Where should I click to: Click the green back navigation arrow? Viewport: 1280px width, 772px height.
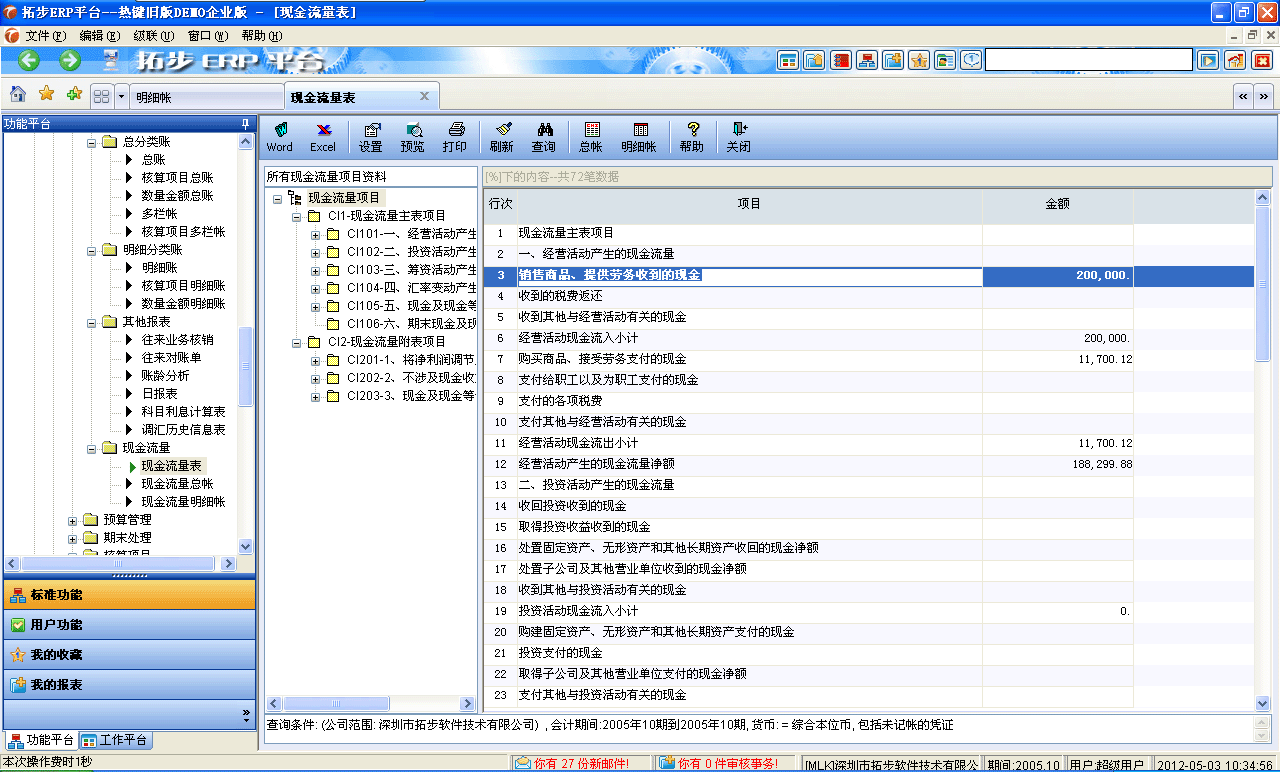click(28, 60)
